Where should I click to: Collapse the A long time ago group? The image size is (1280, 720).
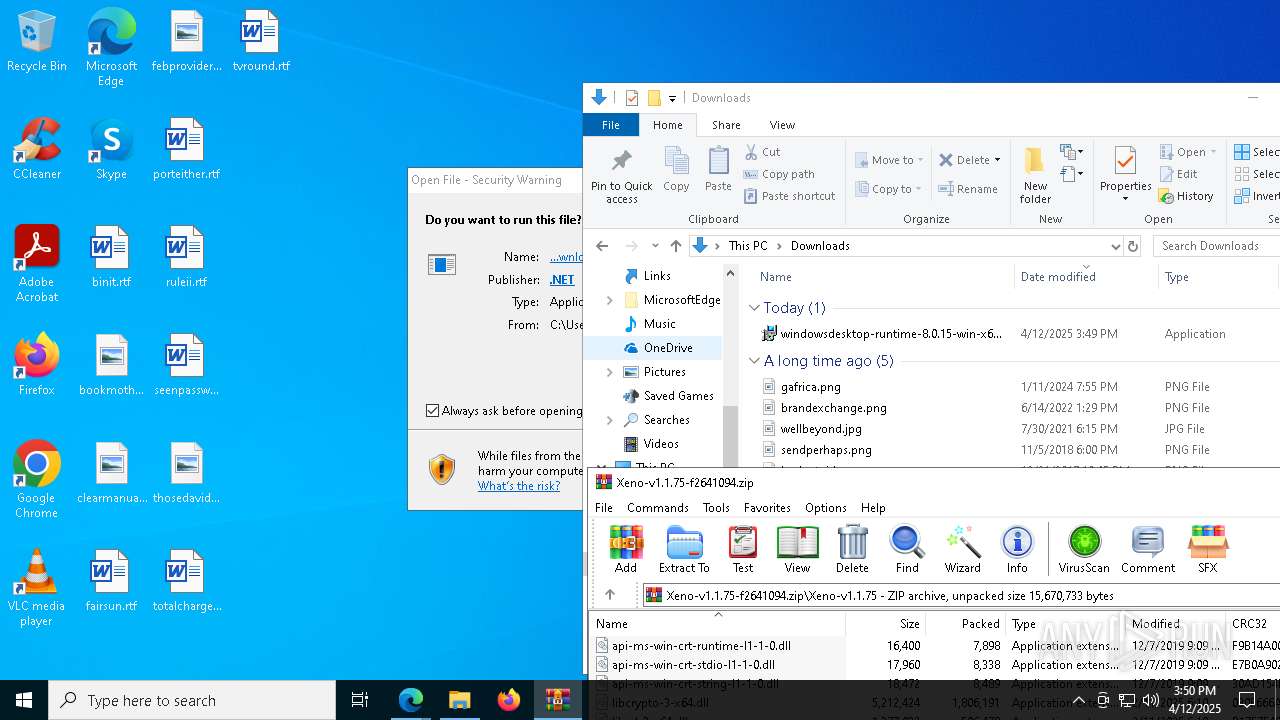[754, 361]
